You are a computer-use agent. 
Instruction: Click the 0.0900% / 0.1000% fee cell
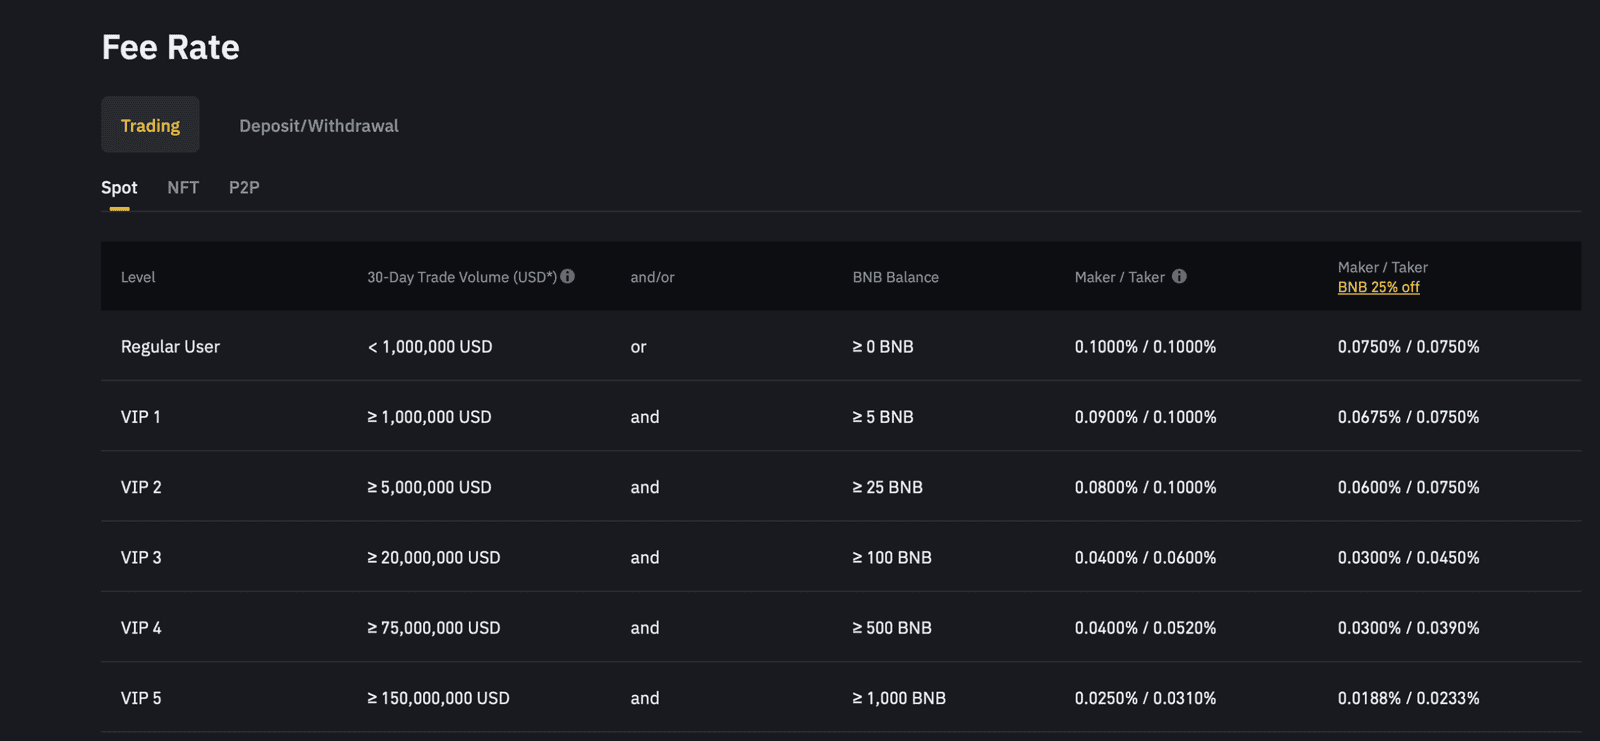[1146, 417]
